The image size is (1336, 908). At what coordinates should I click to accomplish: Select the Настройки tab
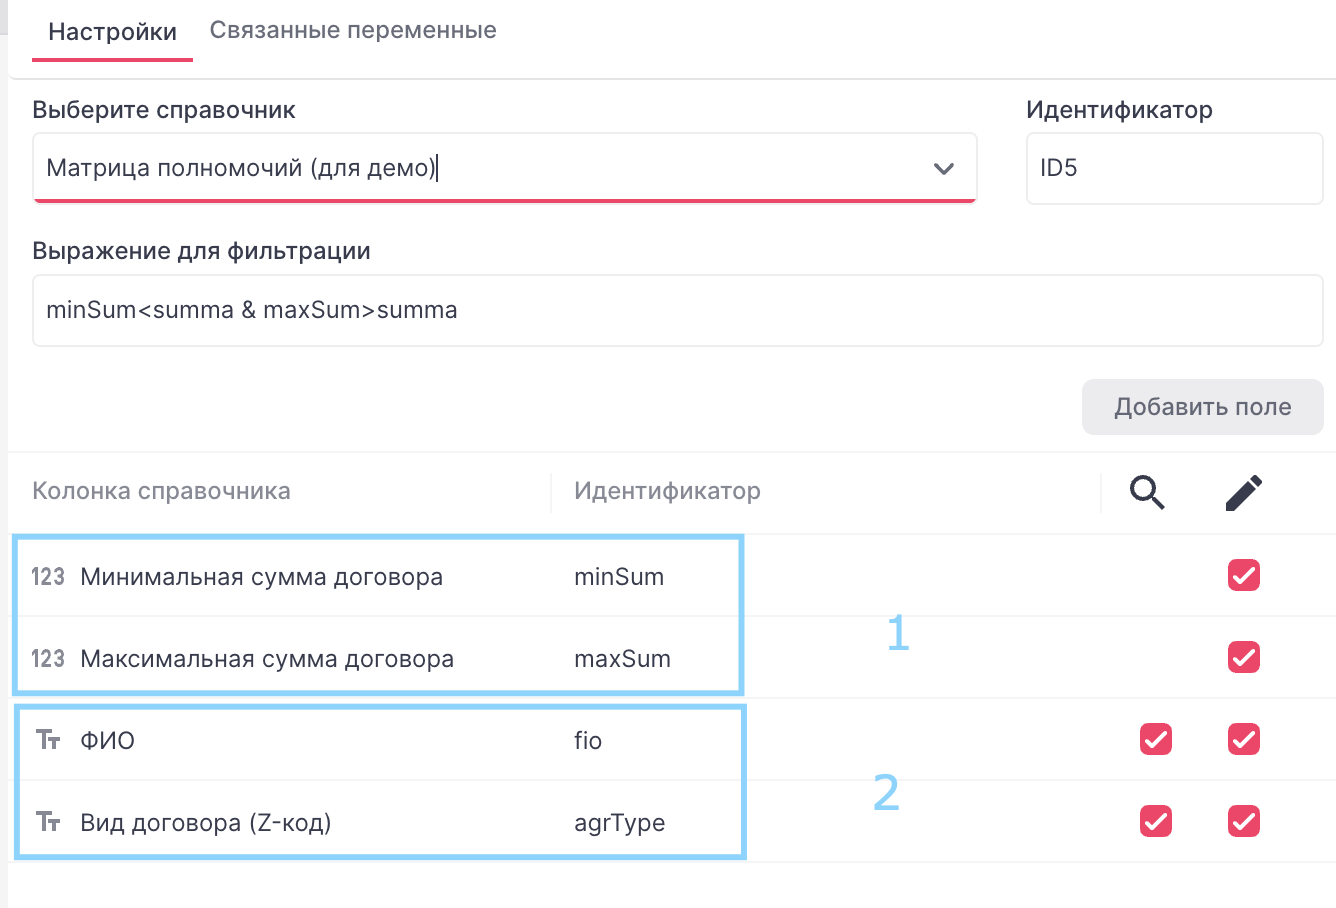112,32
